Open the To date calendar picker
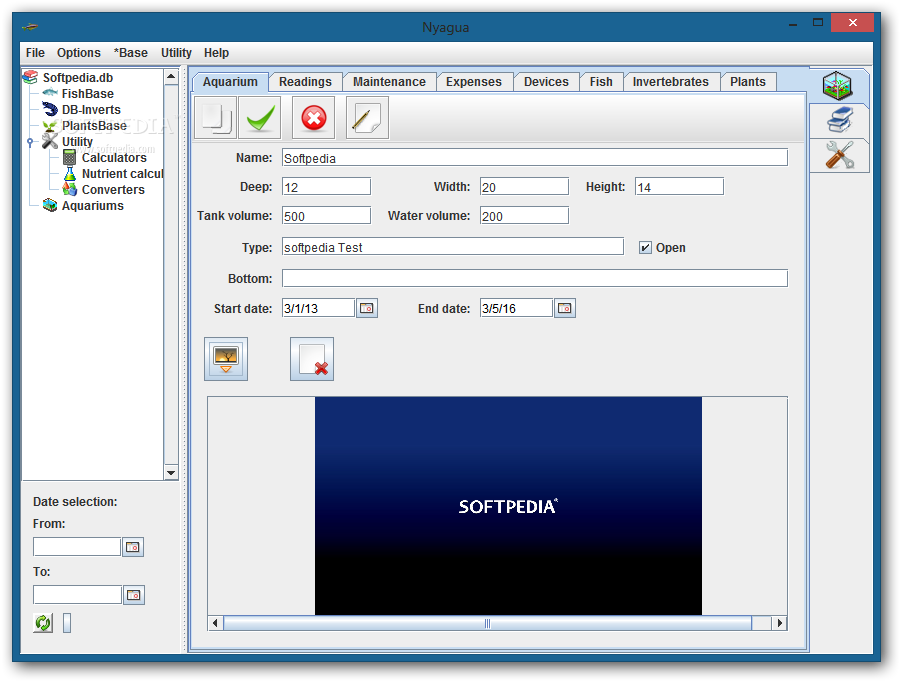 (133, 595)
